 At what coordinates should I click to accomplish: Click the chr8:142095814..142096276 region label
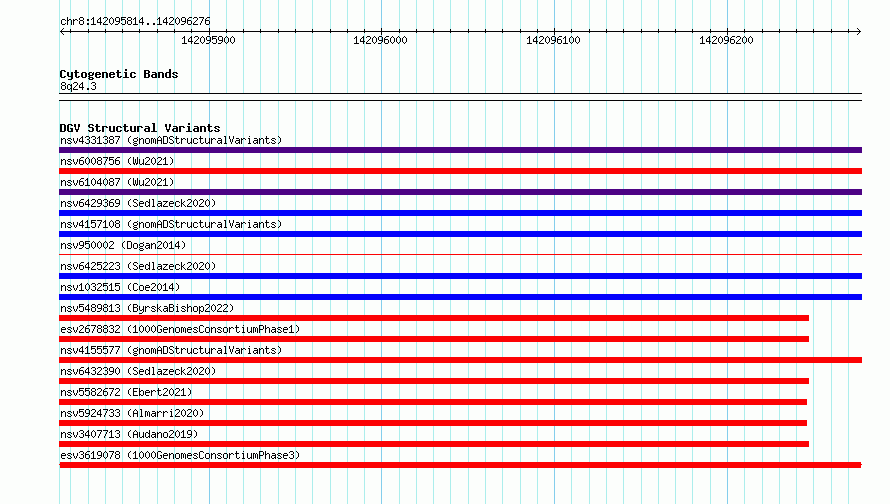click(x=135, y=22)
